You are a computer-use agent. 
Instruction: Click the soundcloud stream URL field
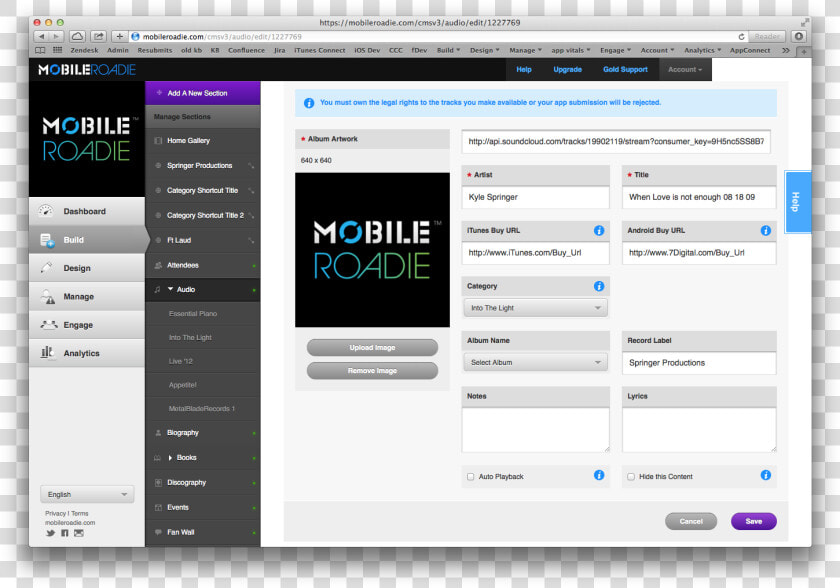tap(616, 141)
